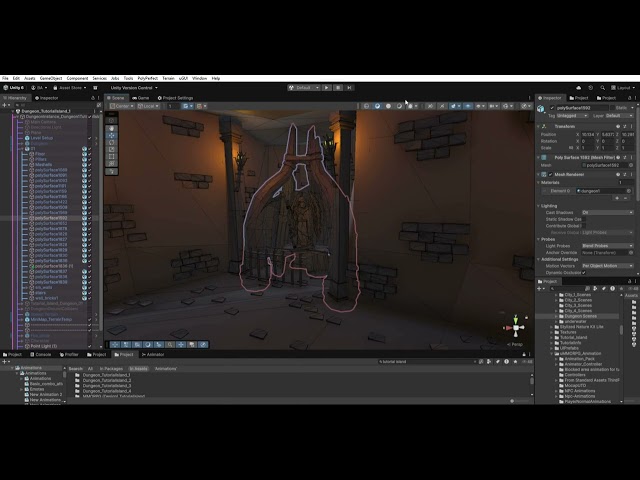Image resolution: width=640 pixels, height=480 pixels.
Task: Open Light Probes dropdown (Blend Probes)
Action: click(x=607, y=246)
